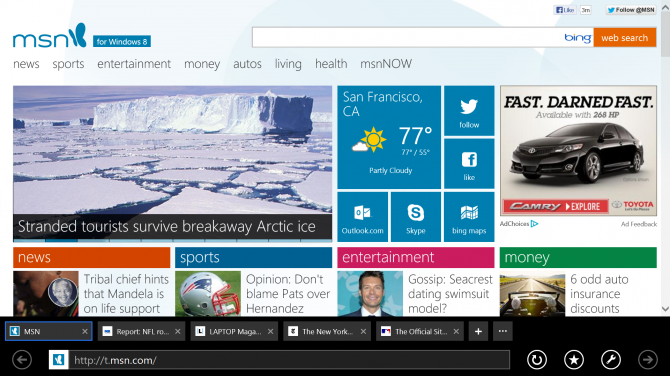The width and height of the screenshot is (670, 376).
Task: Refresh the page with the reload icon
Action: (537, 360)
